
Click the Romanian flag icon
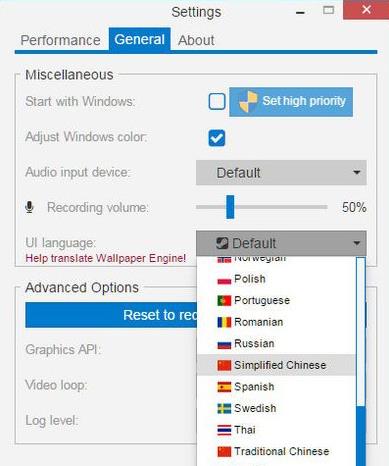point(224,322)
